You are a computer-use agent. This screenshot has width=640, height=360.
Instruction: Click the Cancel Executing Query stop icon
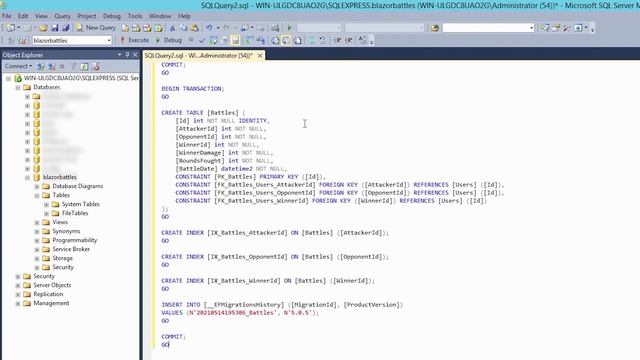pos(191,40)
